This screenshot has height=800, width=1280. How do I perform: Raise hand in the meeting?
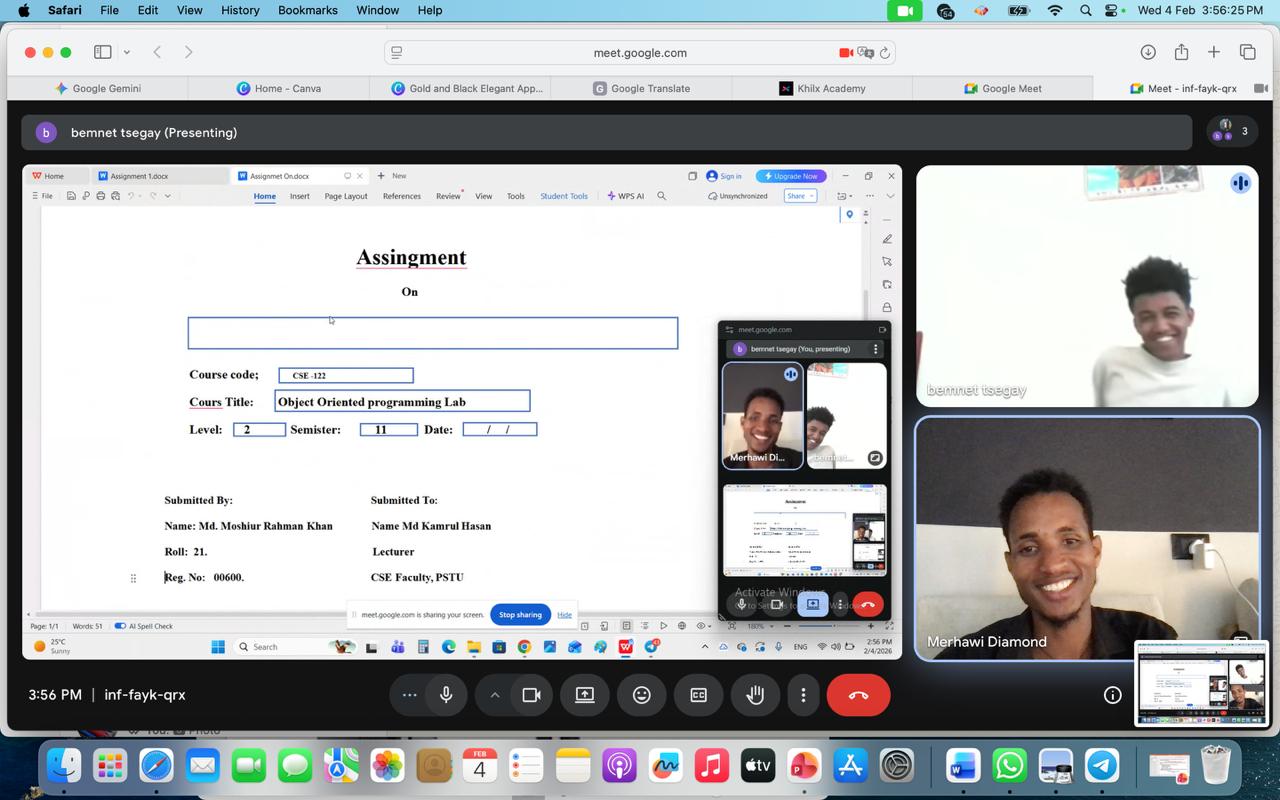756,695
